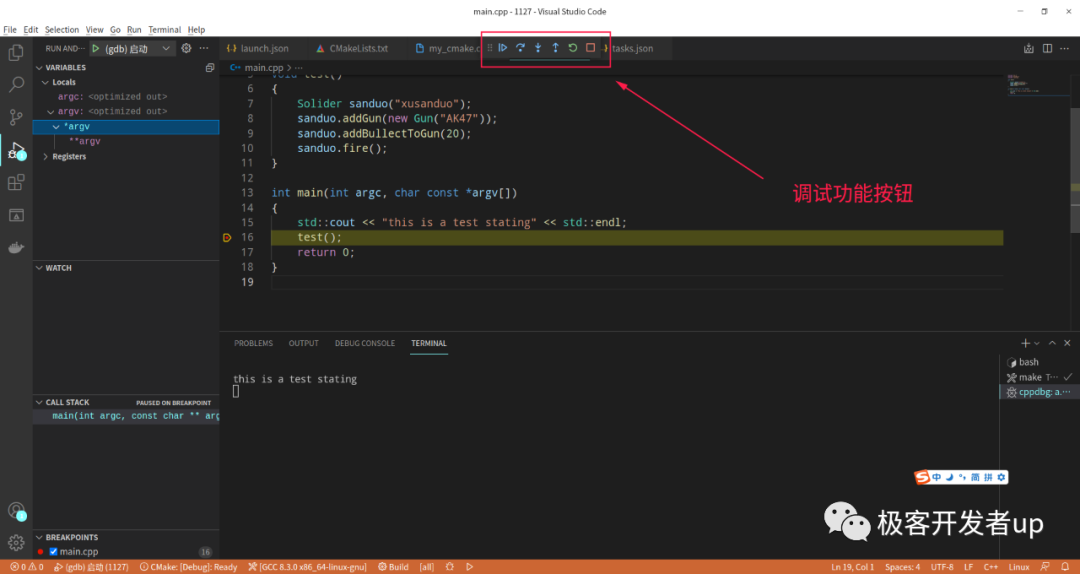Create a new terminal with plus icon
Image resolution: width=1080 pixels, height=574 pixels.
coord(1025,343)
